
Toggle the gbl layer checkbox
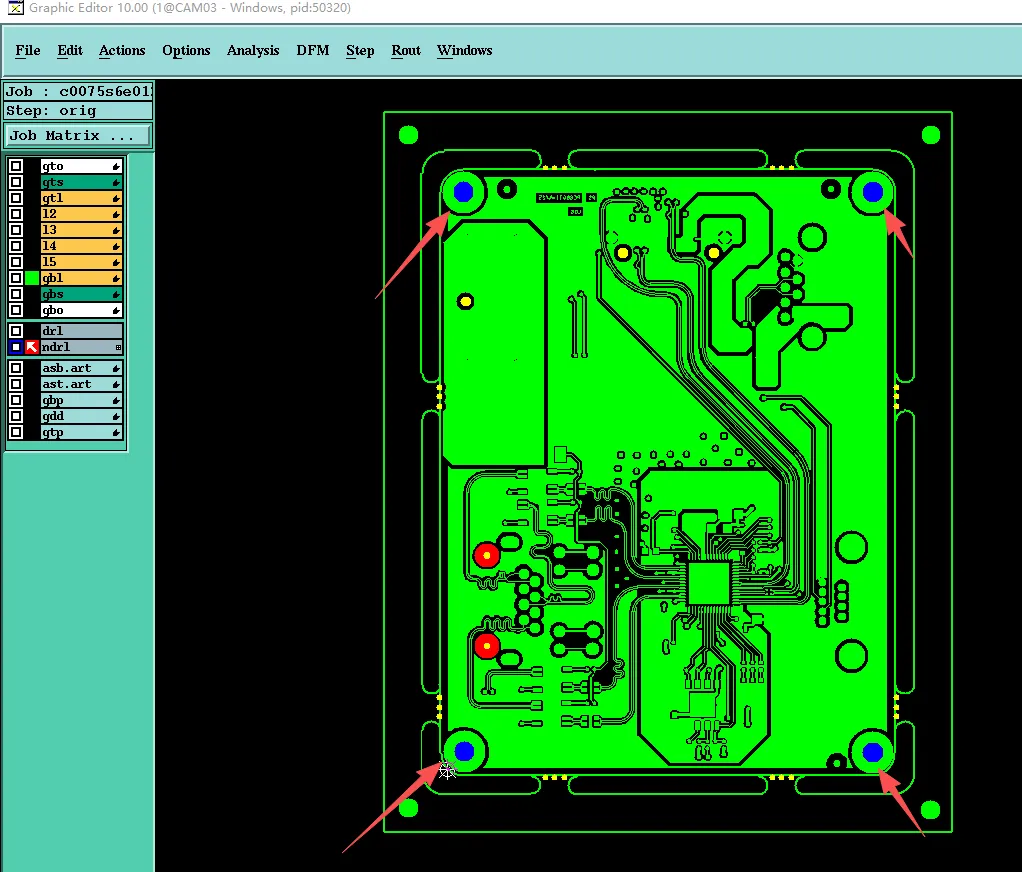tap(16, 278)
